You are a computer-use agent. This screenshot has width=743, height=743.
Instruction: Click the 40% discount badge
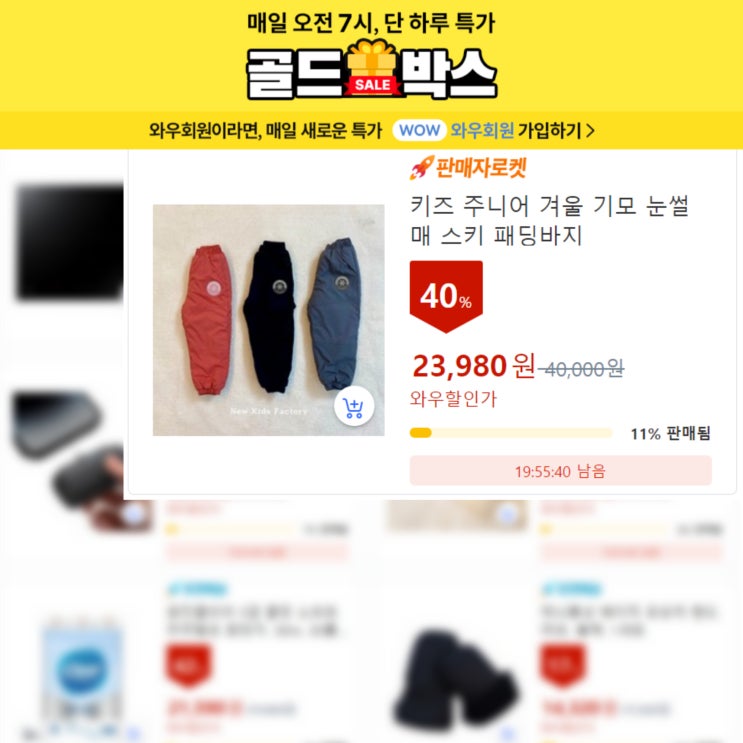point(446,297)
